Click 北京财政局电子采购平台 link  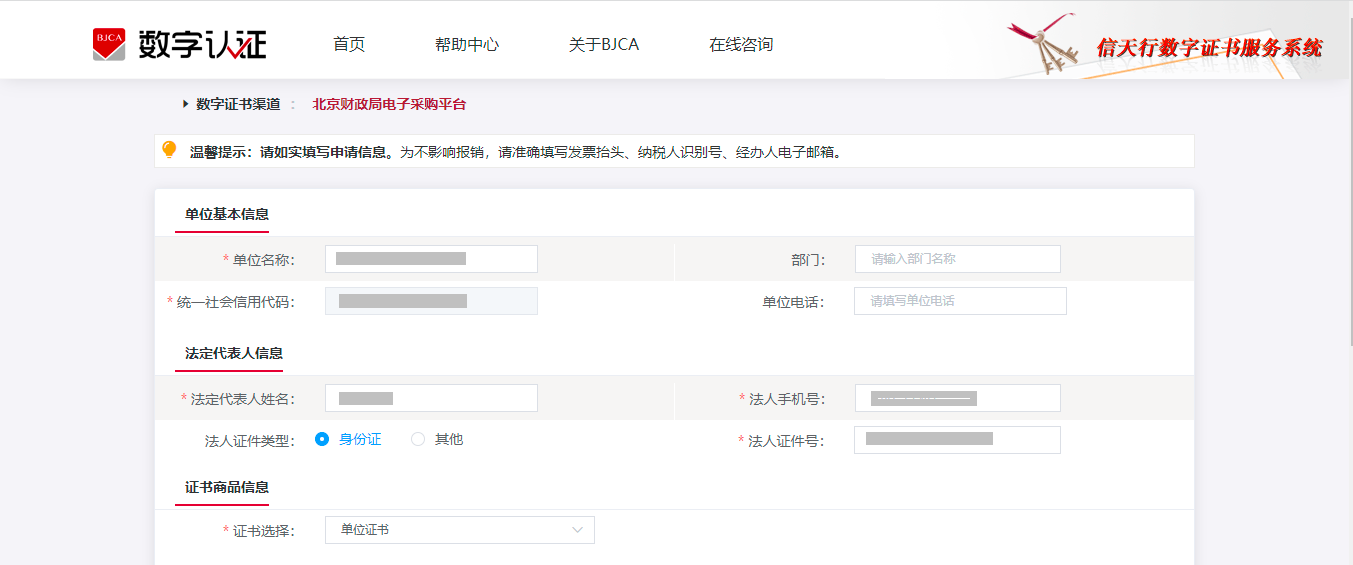[389, 104]
